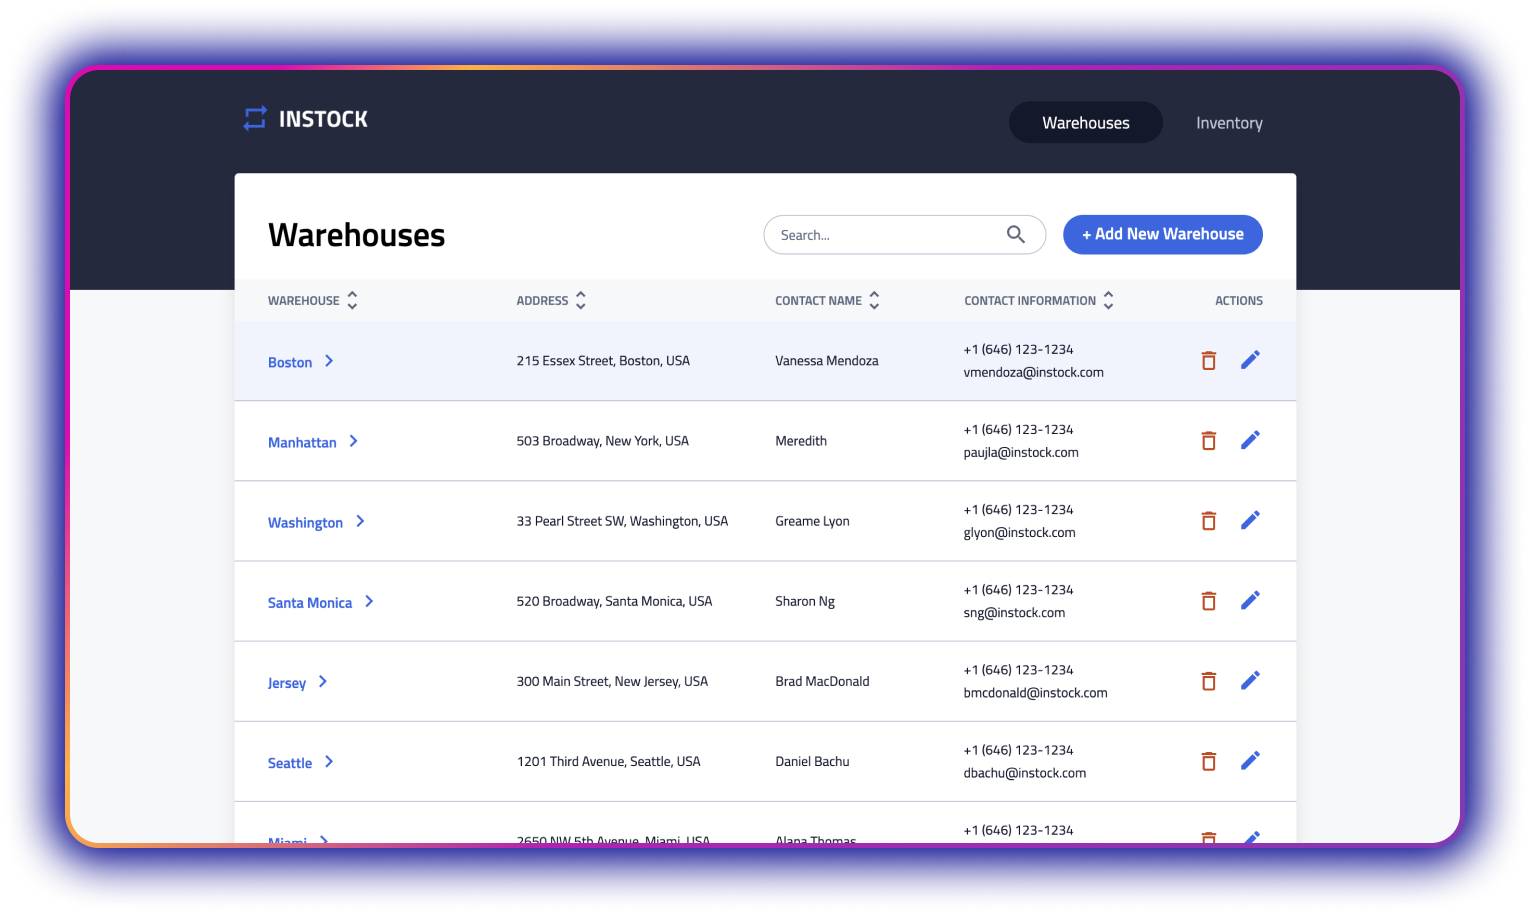Open Seattle via its chevron arrow
This screenshot has height=913, width=1530.
(x=329, y=761)
